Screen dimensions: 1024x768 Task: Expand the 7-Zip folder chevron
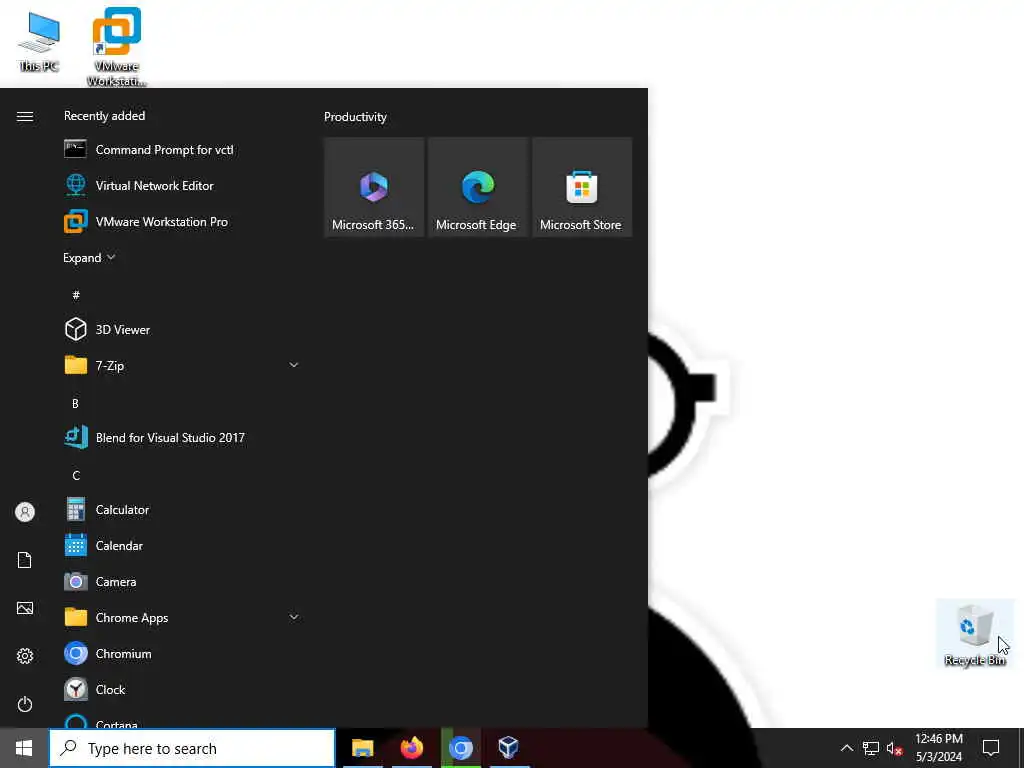[294, 365]
